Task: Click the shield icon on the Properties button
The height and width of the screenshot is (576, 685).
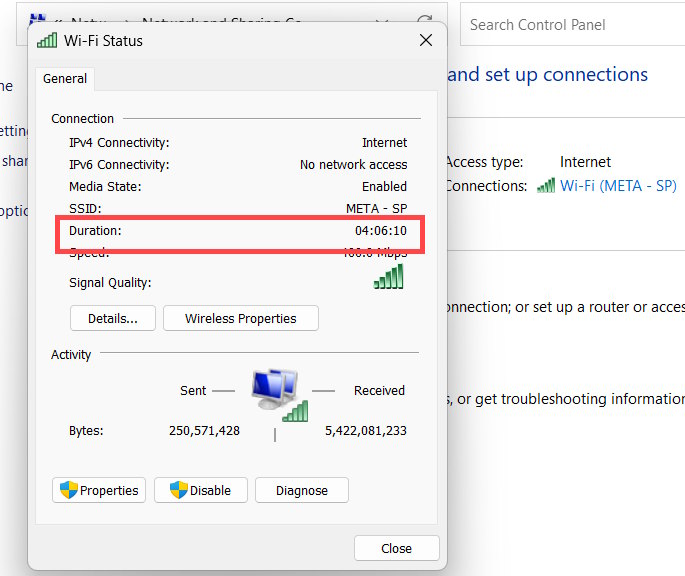Action: pos(68,490)
